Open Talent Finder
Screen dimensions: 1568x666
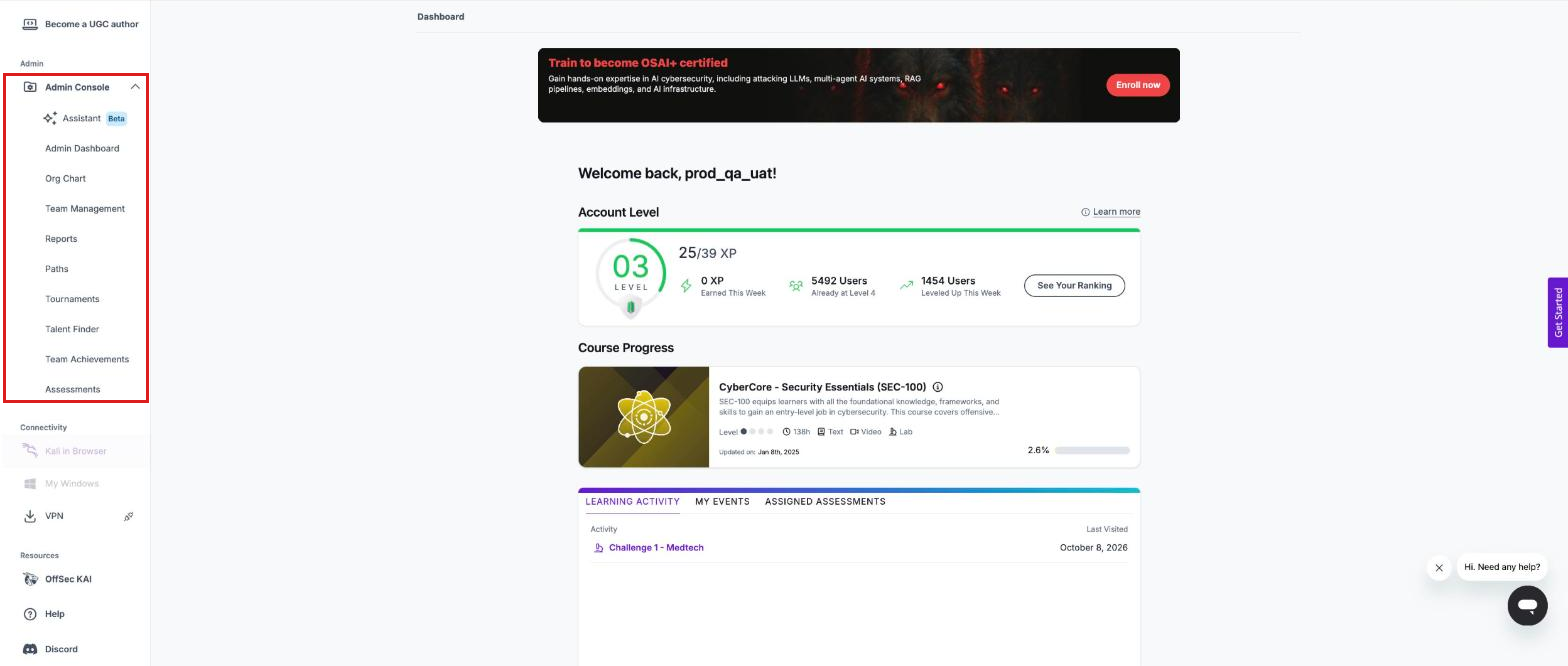point(72,328)
